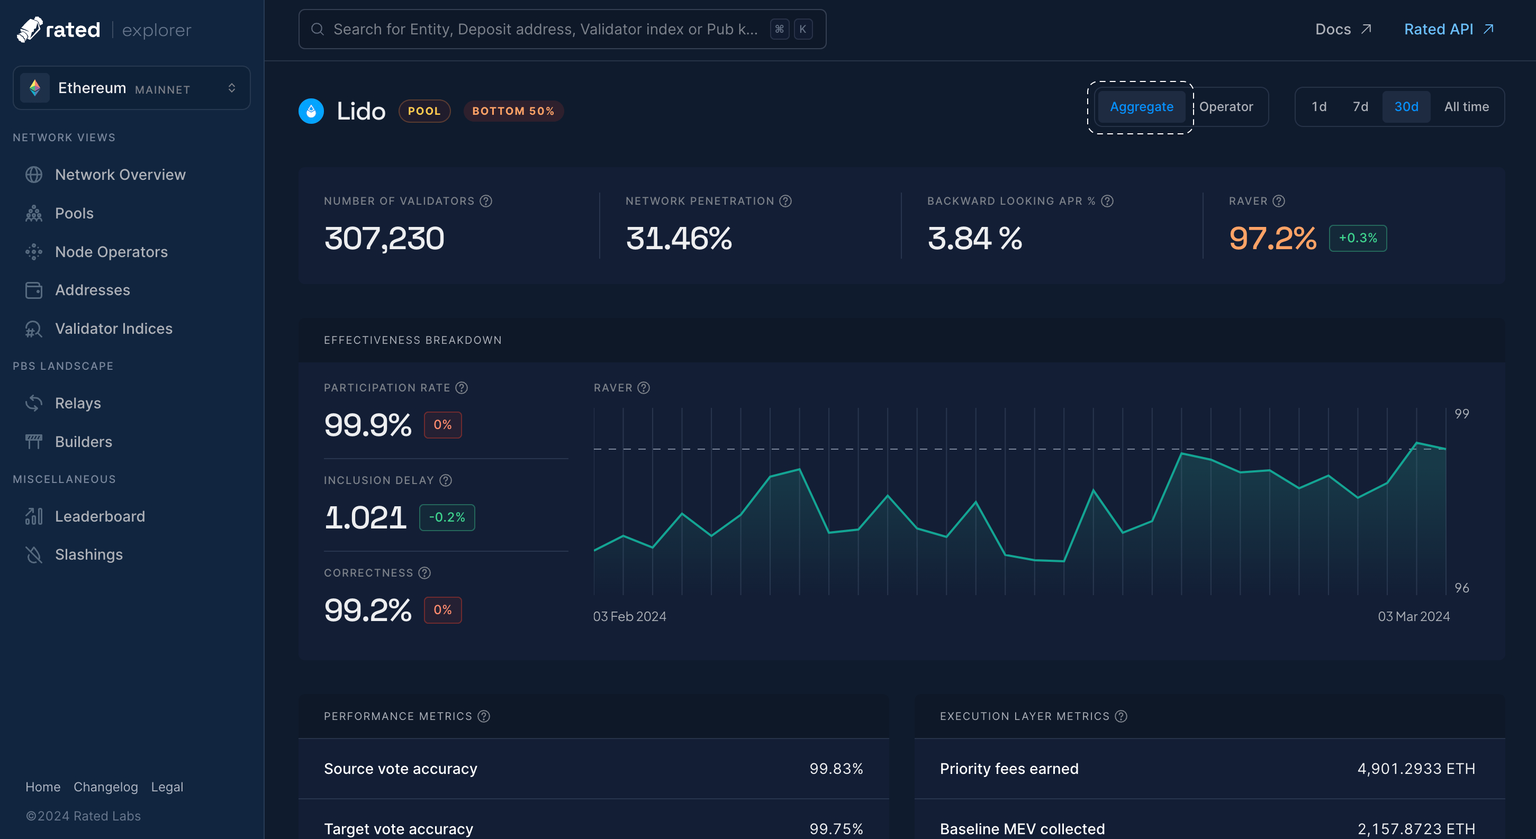Click the RAVER chart peak point
The width and height of the screenshot is (1536, 839).
1417,442
